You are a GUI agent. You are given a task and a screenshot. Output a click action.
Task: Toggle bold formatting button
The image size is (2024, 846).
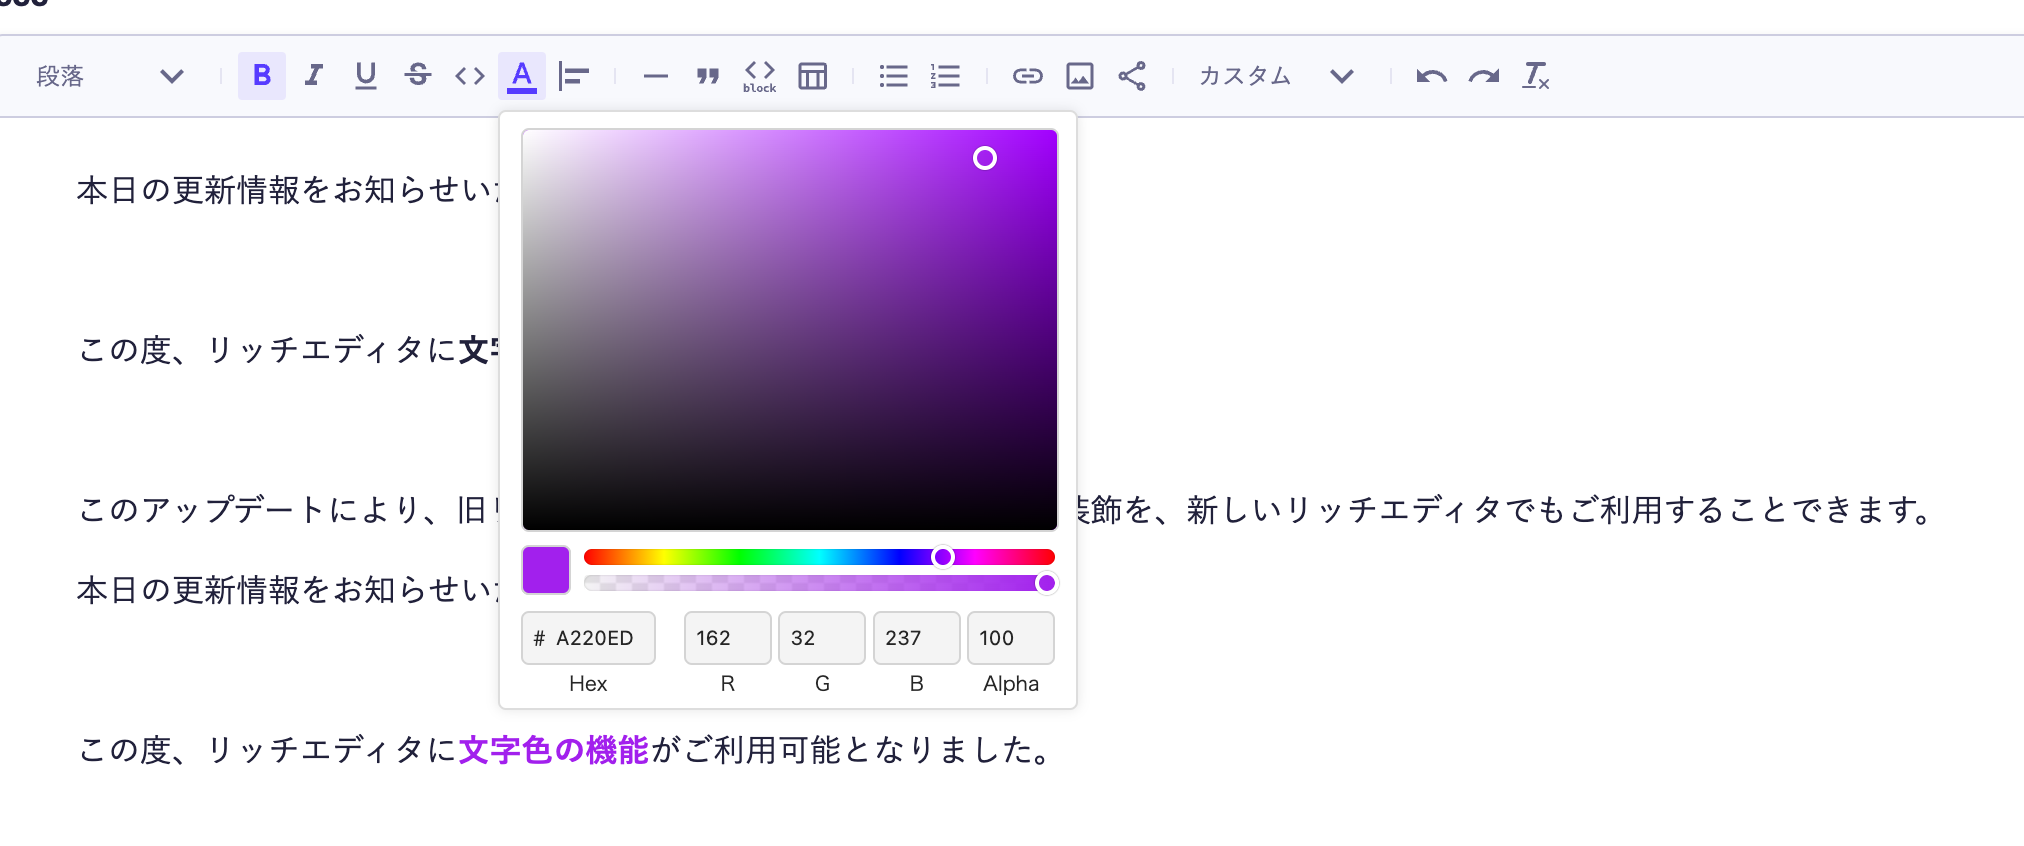click(261, 76)
